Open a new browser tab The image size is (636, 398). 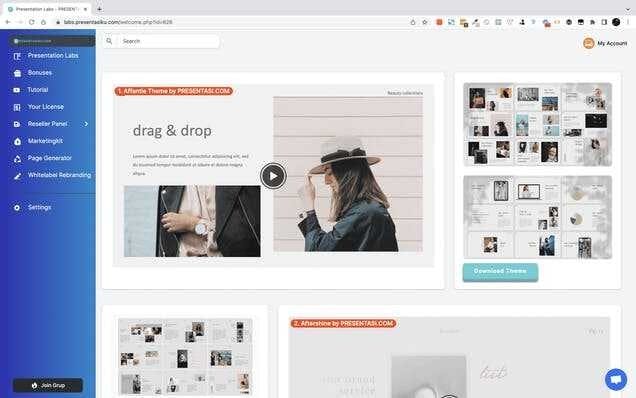point(99,9)
